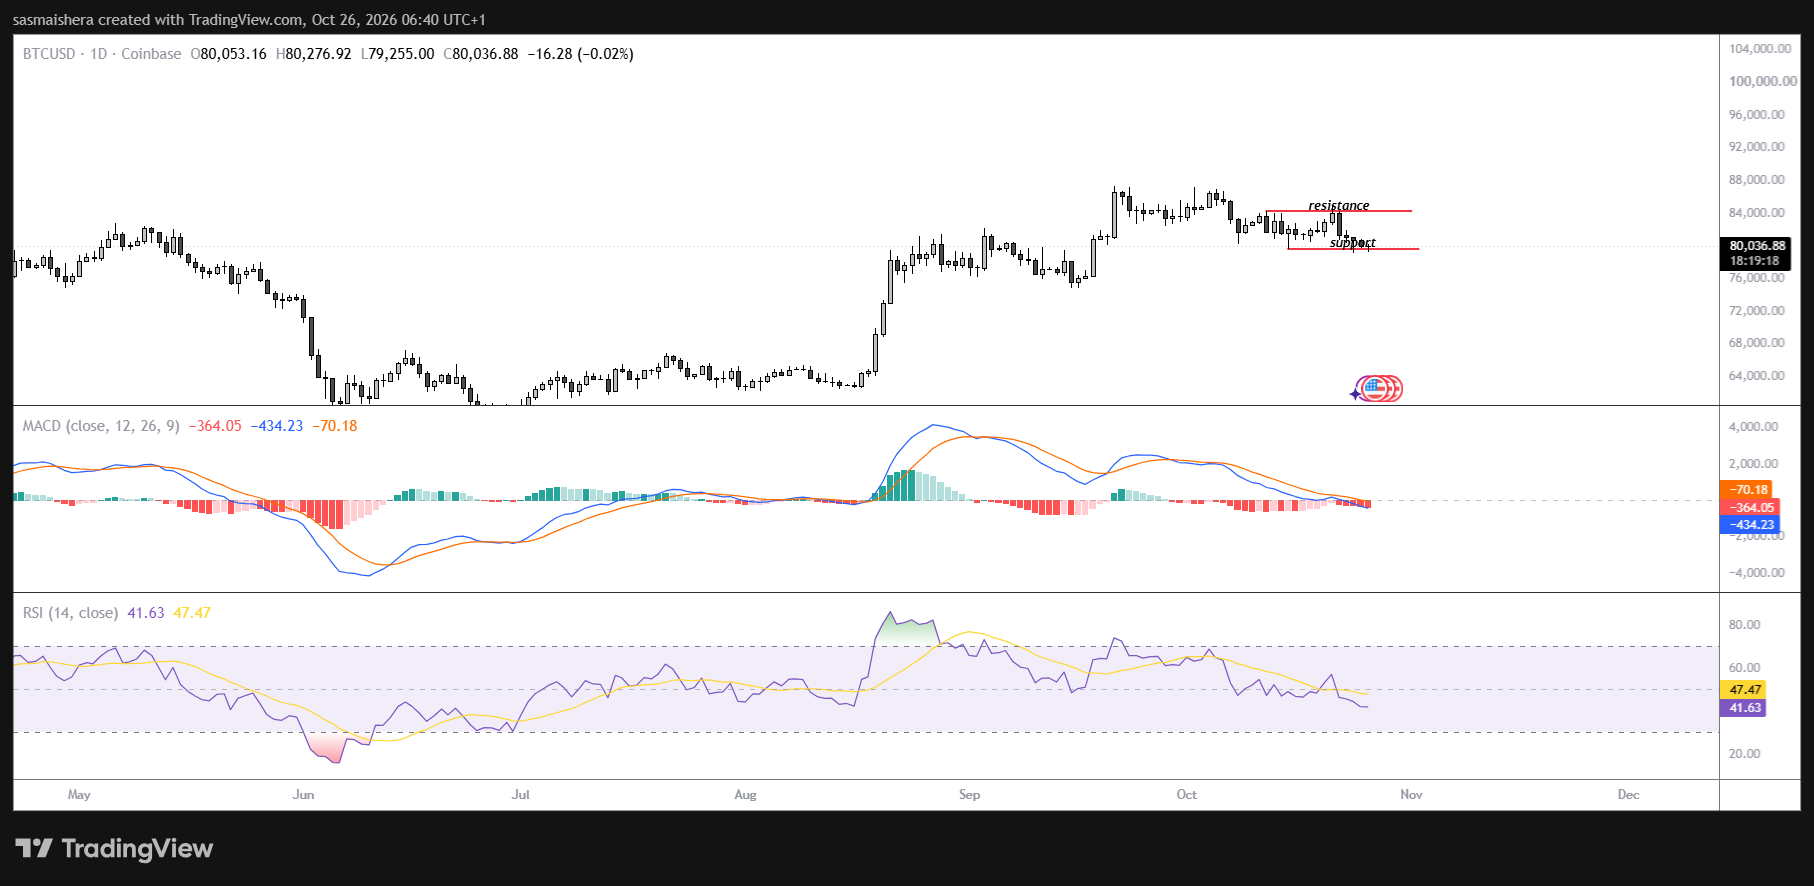Click the purple 41.63 tag on the RSI scale
Viewport: 1814px width, 886px height.
[x=1743, y=708]
